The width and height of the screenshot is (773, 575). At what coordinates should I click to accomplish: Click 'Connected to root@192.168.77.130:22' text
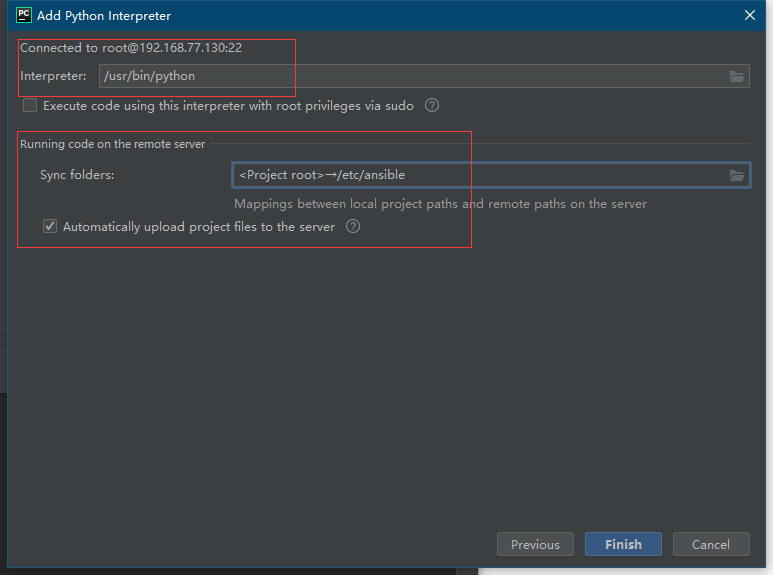coord(131,48)
